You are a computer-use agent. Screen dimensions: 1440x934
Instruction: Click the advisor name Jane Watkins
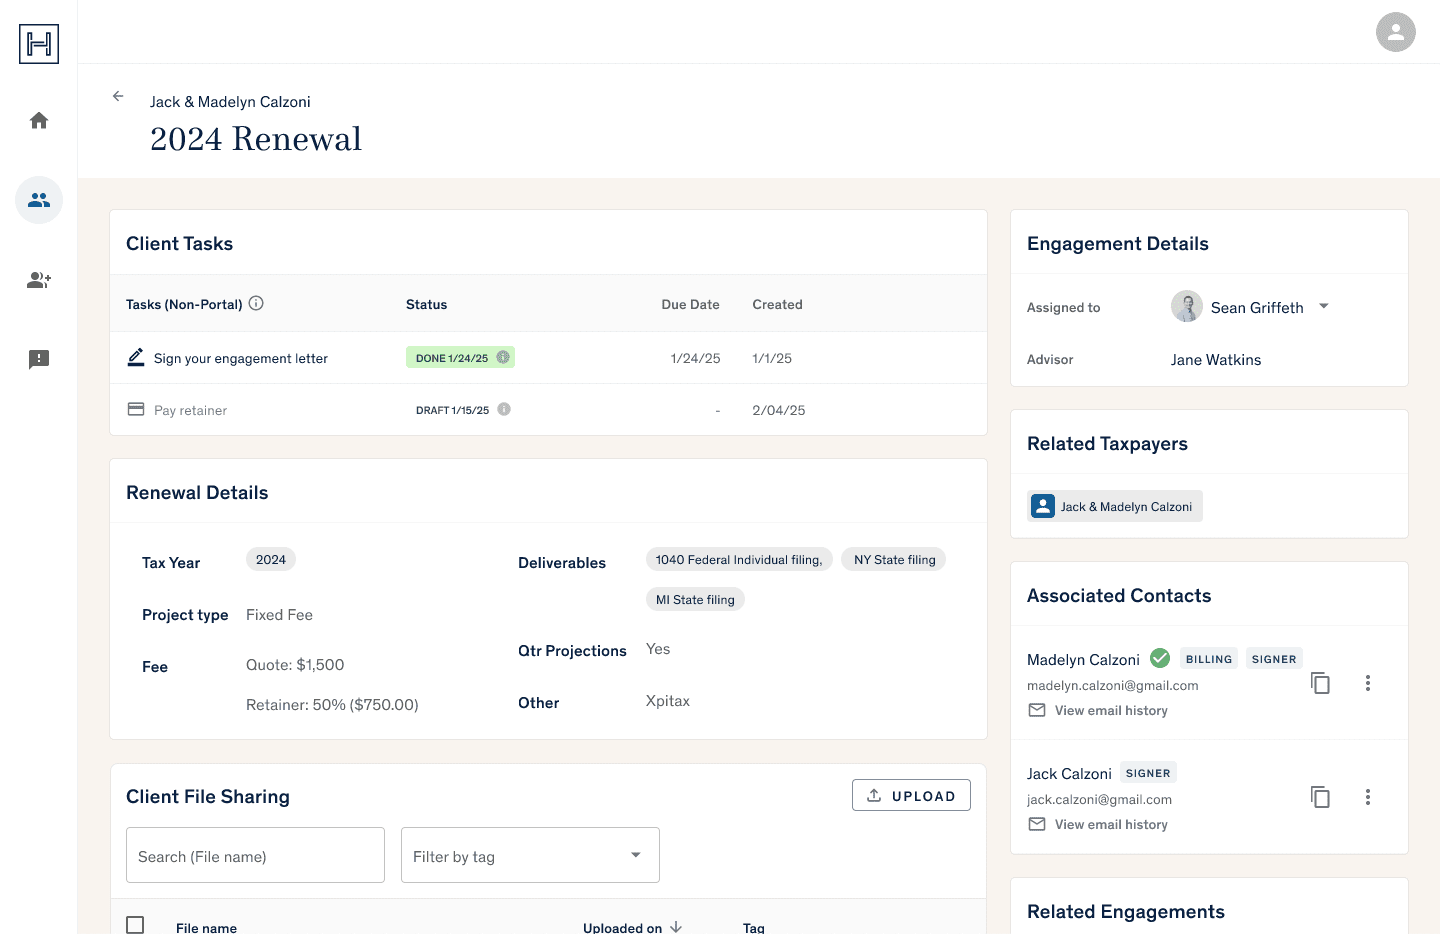click(x=1216, y=359)
